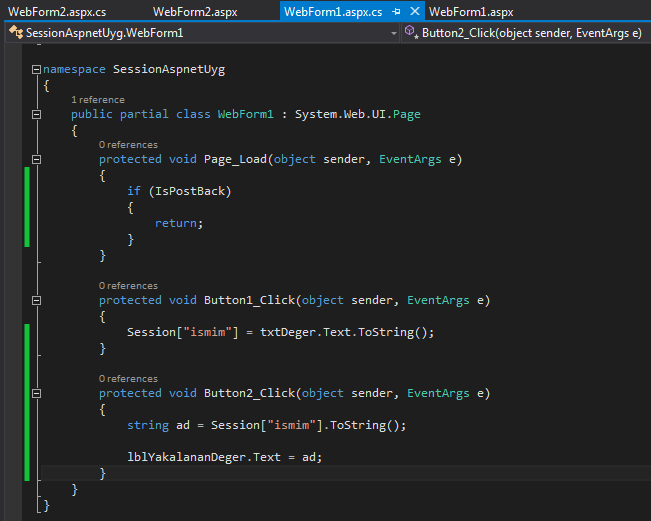The width and height of the screenshot is (651, 521).
Task: Switch to the WebForm1.aspx tab
Action: click(471, 12)
